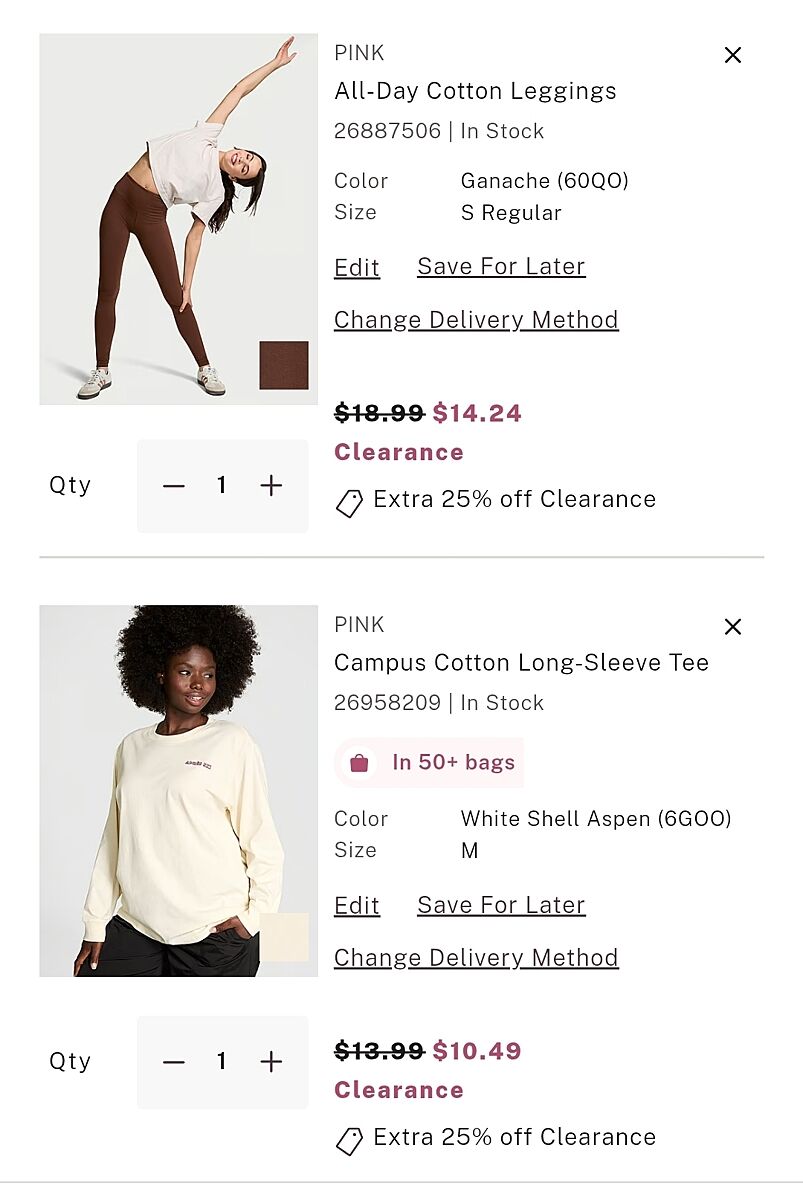803x1200 pixels.
Task: Increase quantity of All-Day Cotton Leggings
Action: click(x=271, y=486)
